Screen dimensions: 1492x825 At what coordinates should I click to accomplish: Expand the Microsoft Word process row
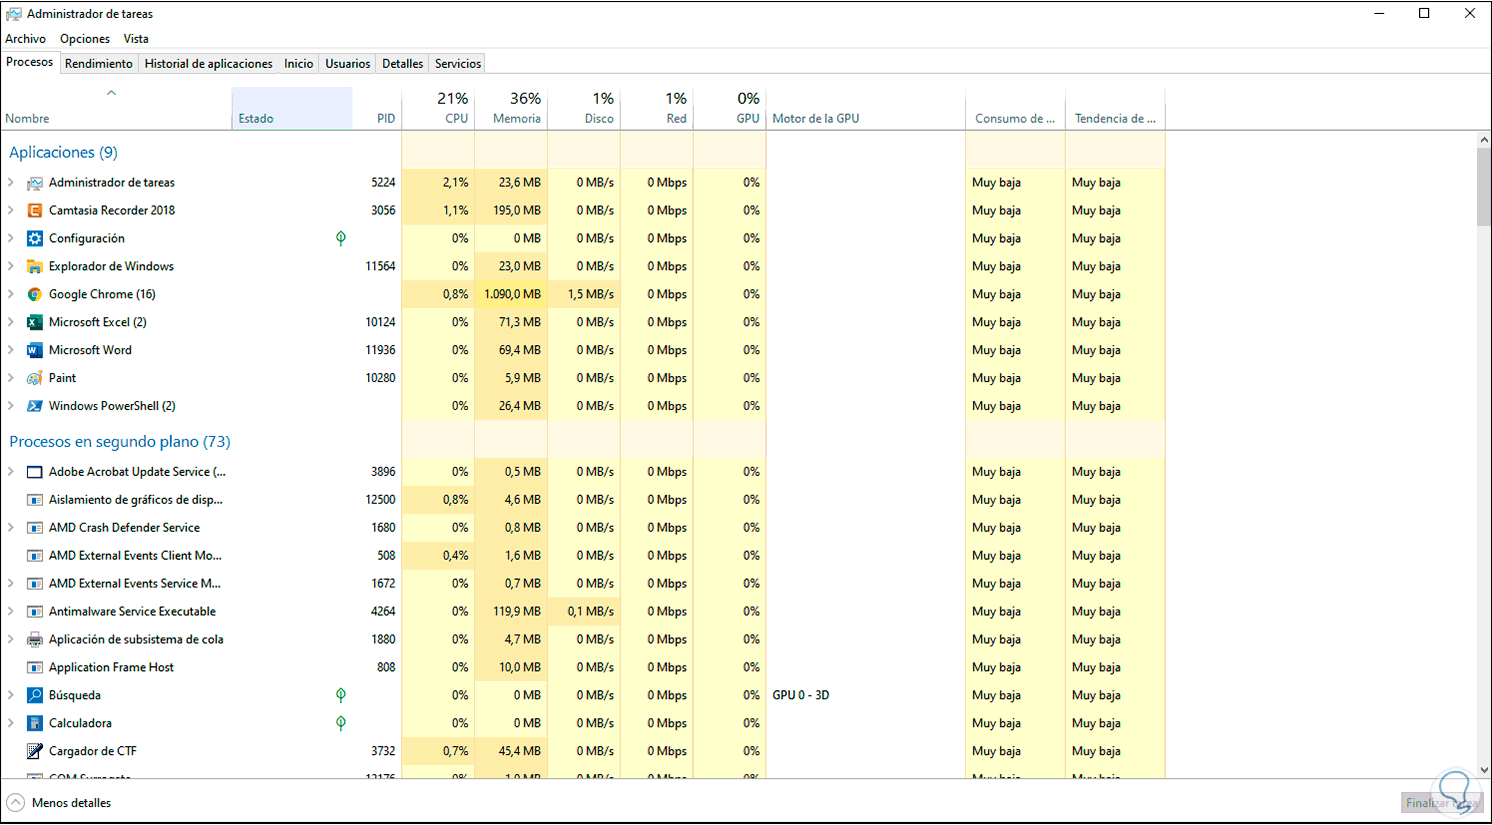(x=11, y=351)
